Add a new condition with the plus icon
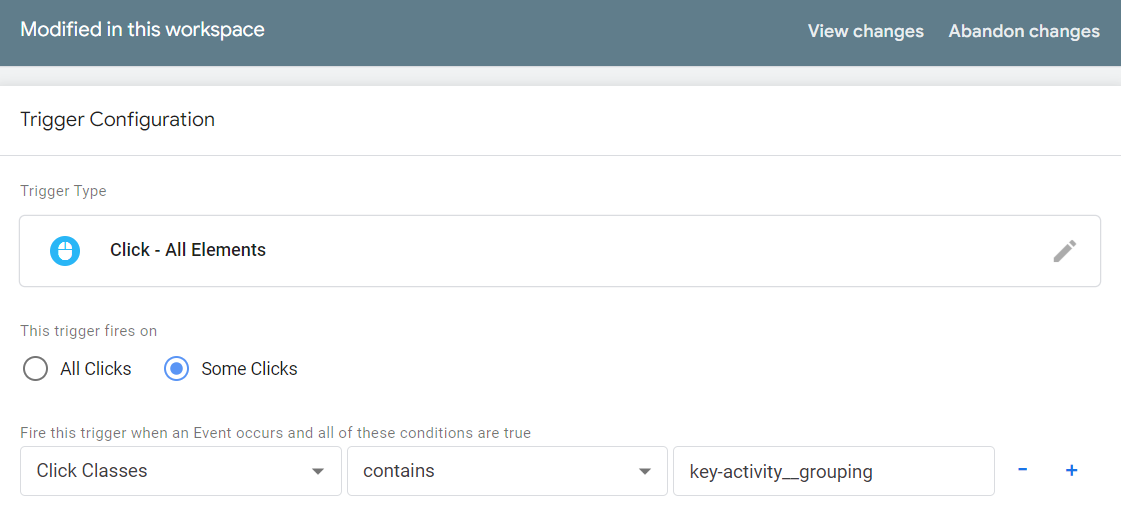 tap(1071, 470)
